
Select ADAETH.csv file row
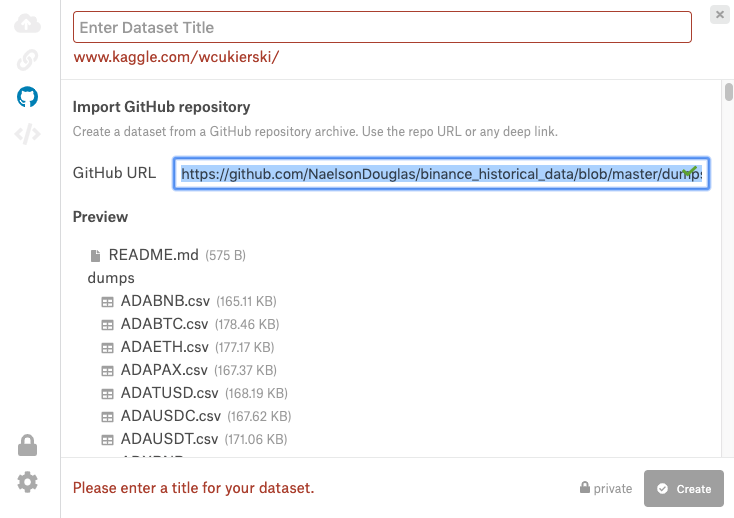pos(188,347)
